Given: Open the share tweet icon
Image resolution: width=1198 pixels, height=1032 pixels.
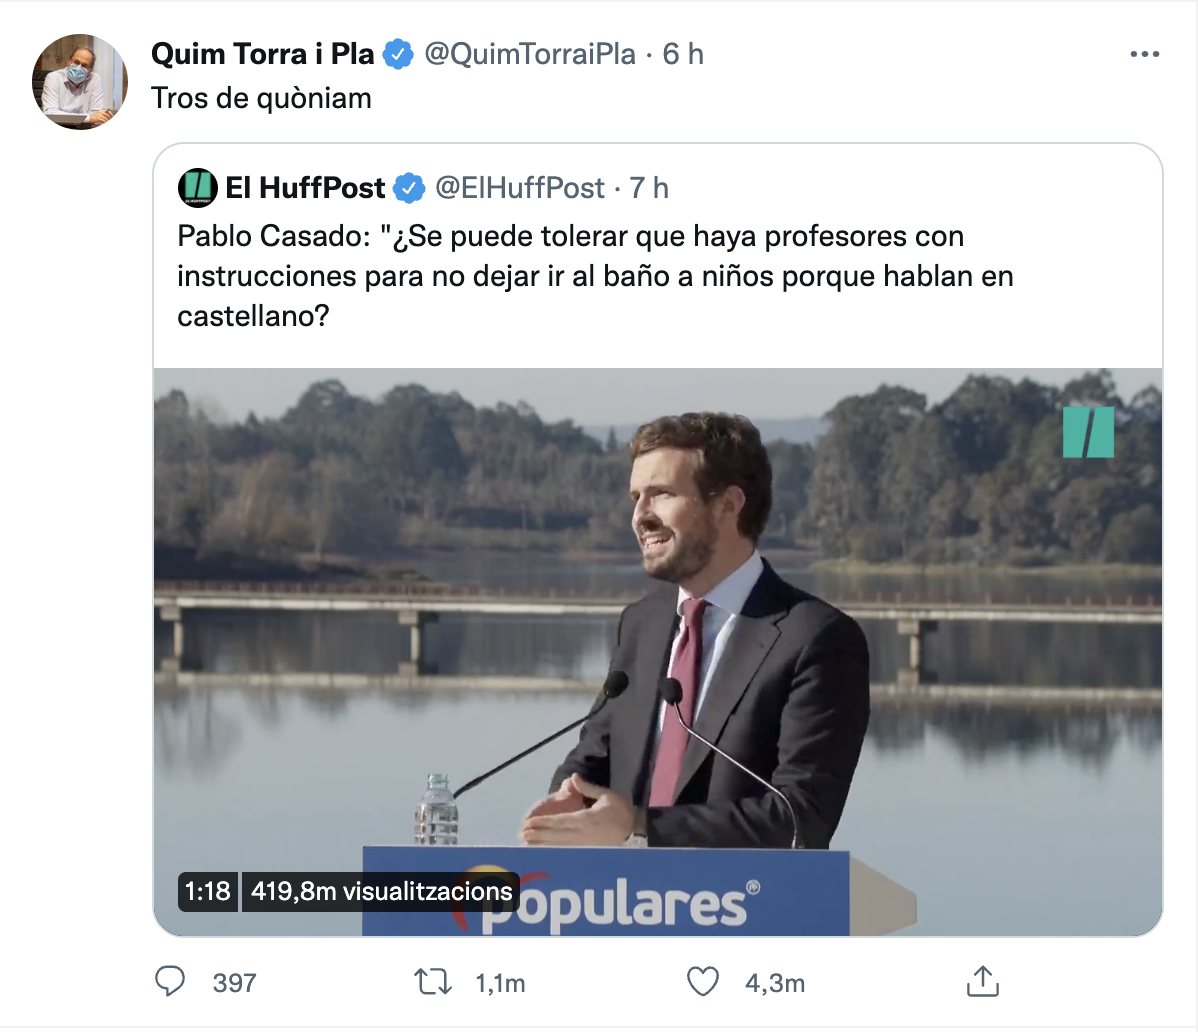Looking at the screenshot, I should (x=982, y=981).
